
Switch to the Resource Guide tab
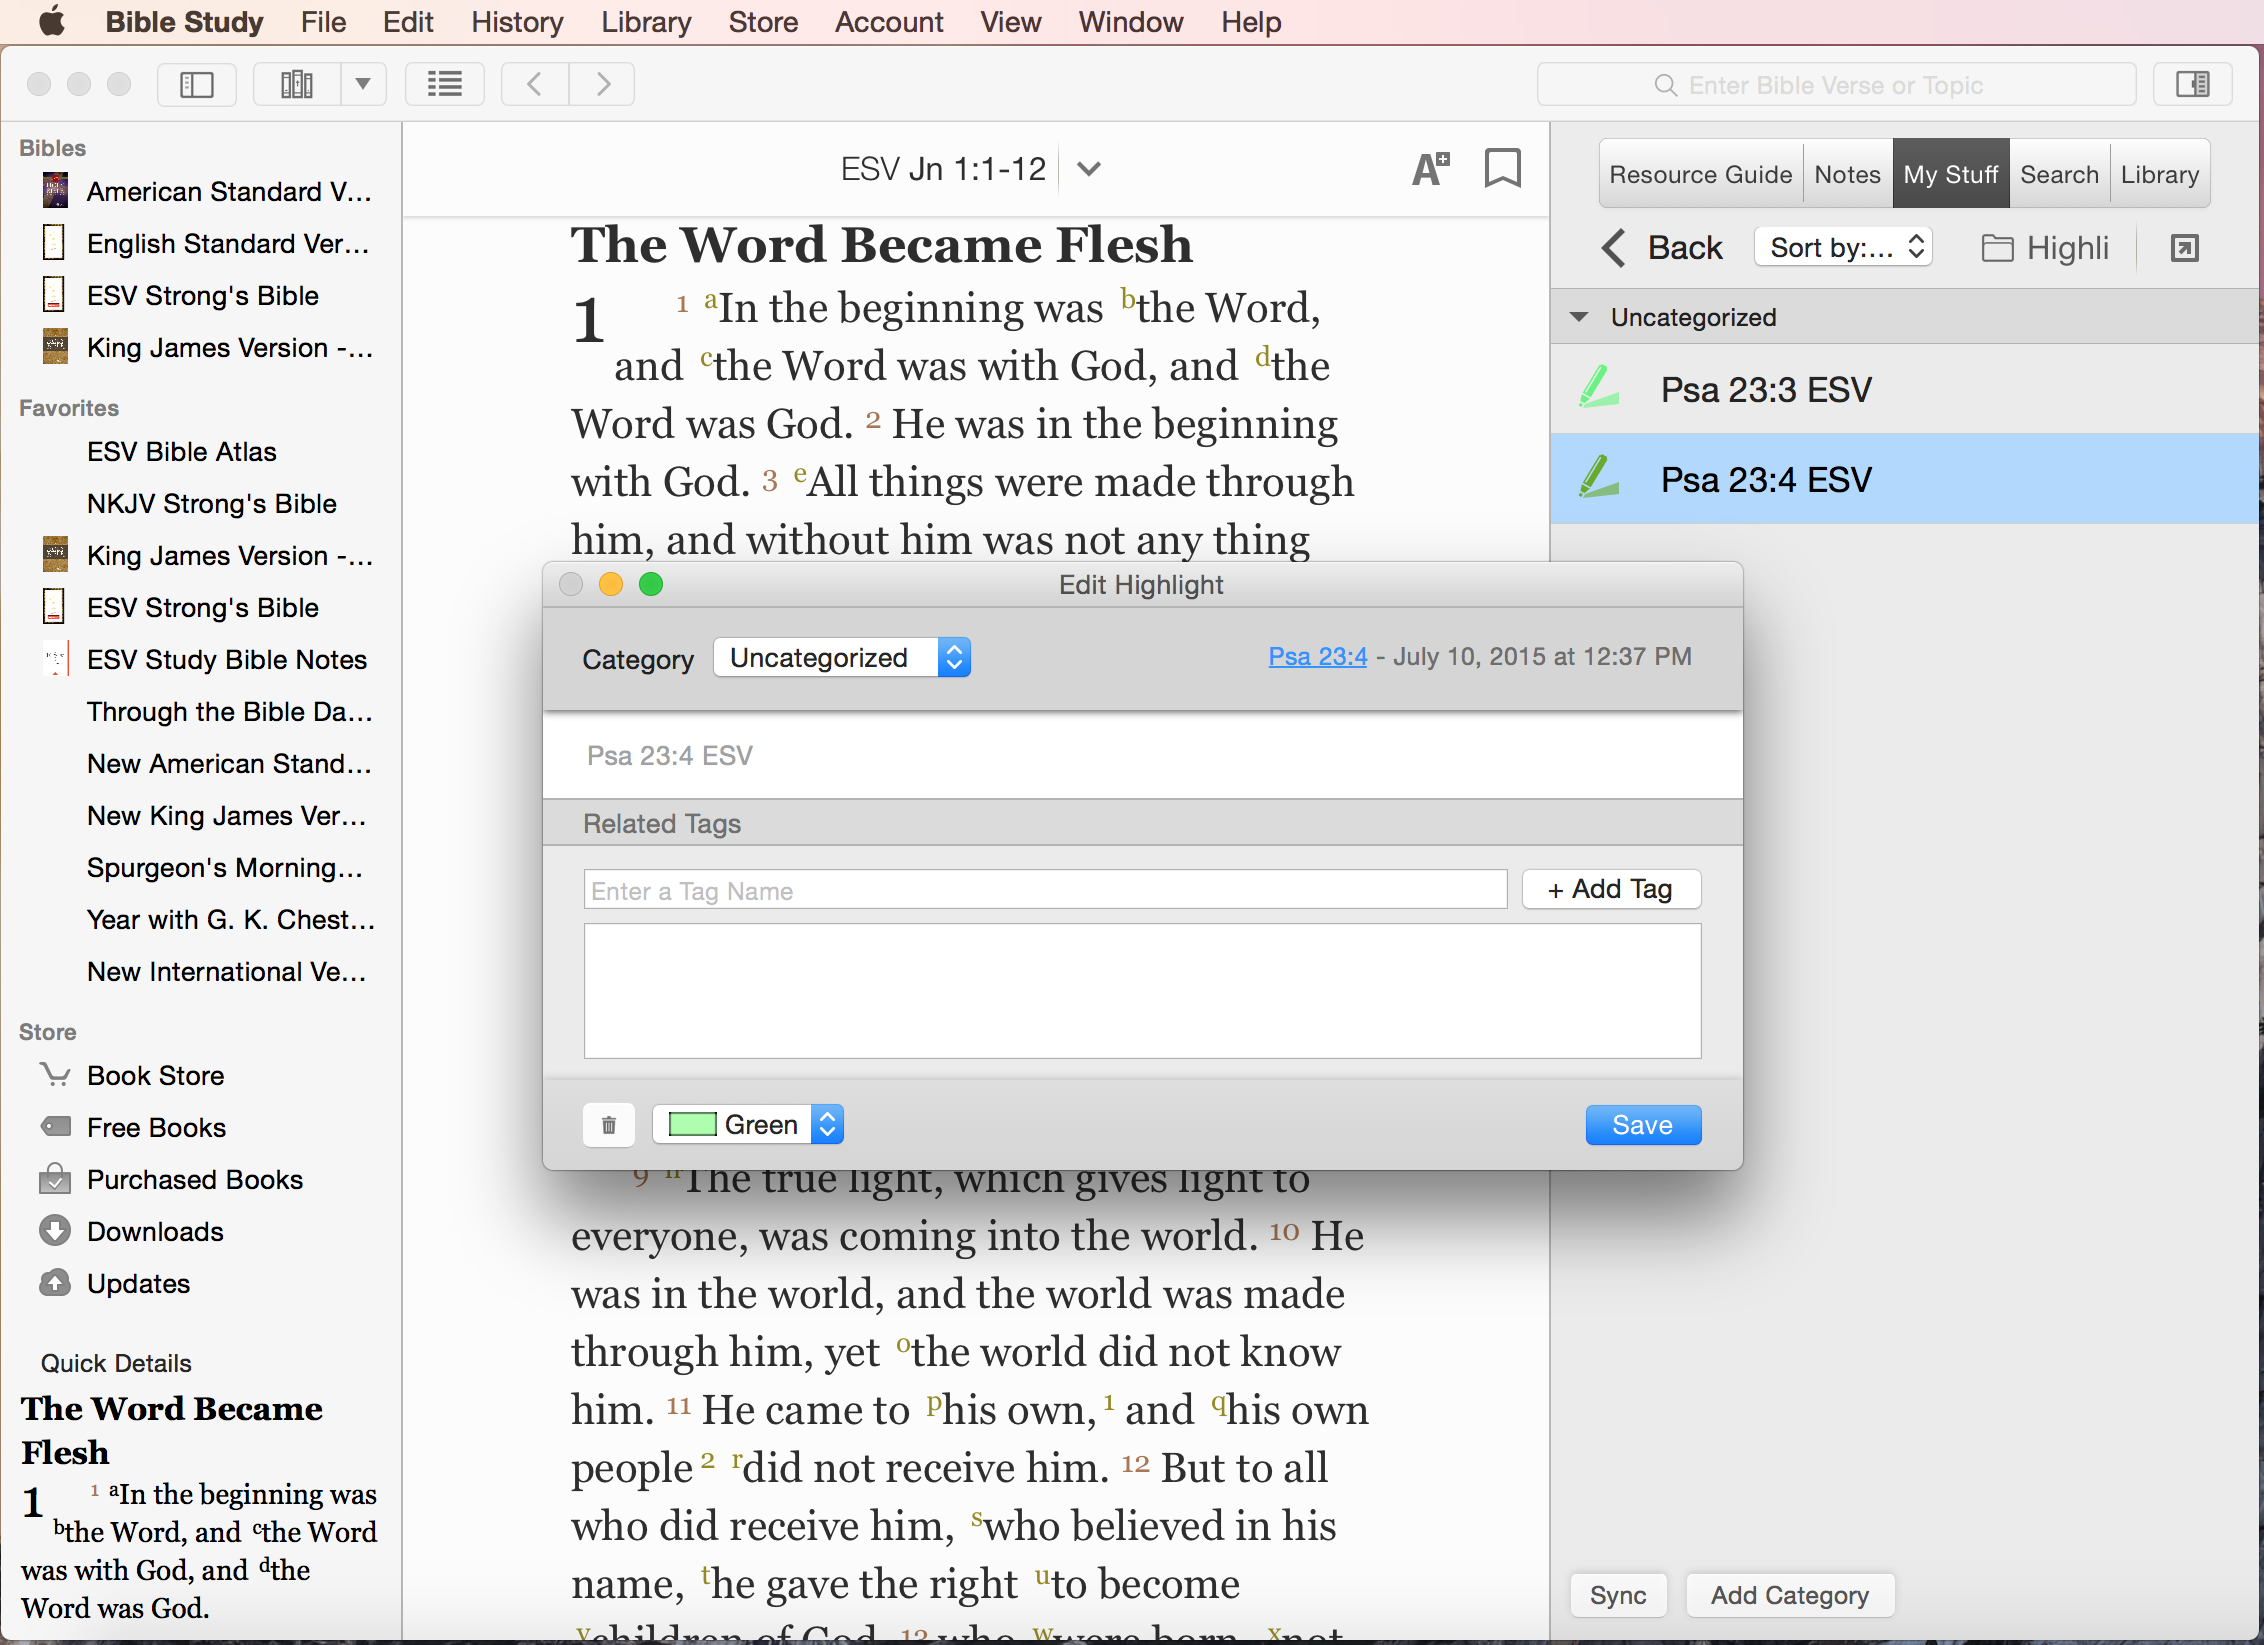(x=1701, y=174)
